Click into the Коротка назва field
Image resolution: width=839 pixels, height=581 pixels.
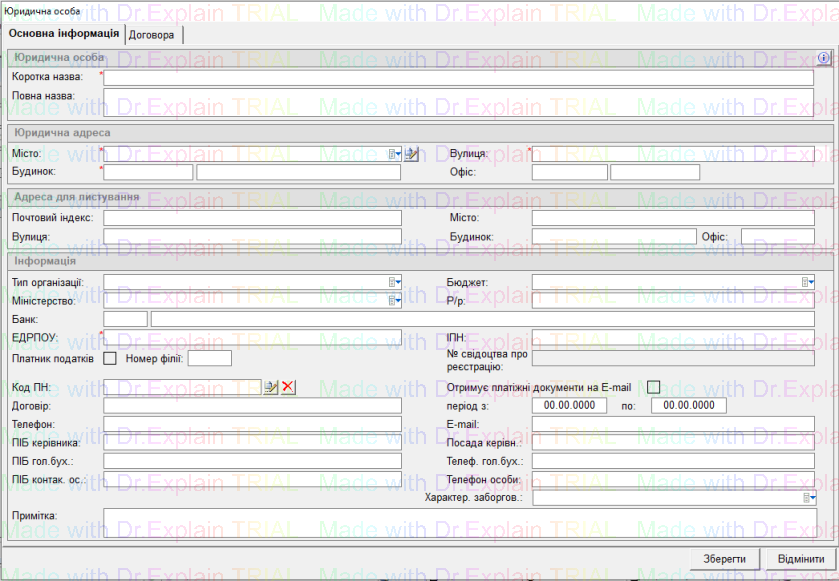coord(458,78)
